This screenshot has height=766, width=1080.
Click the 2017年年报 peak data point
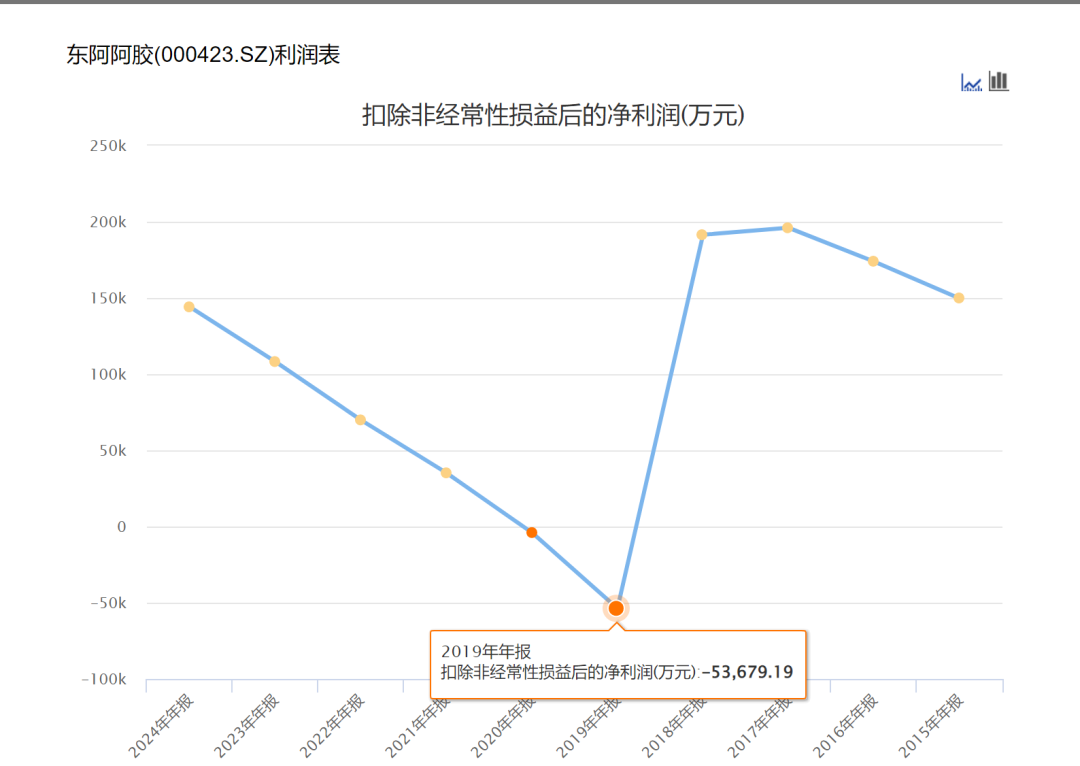pyautogui.click(x=788, y=227)
